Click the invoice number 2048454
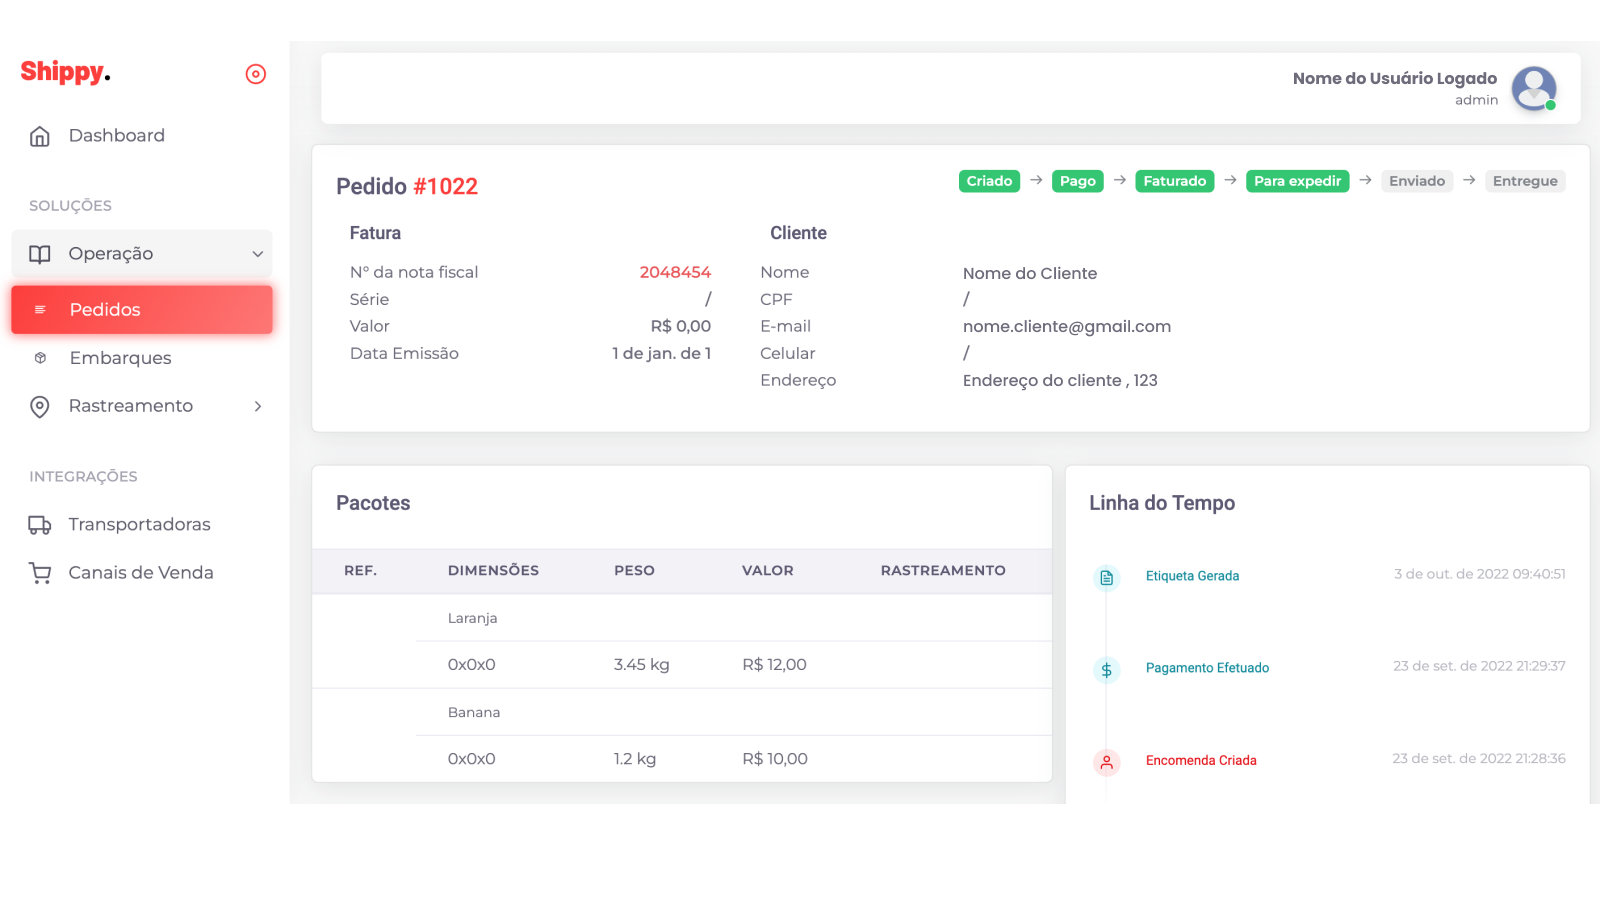Screen dimensions: 1600x900 point(675,272)
